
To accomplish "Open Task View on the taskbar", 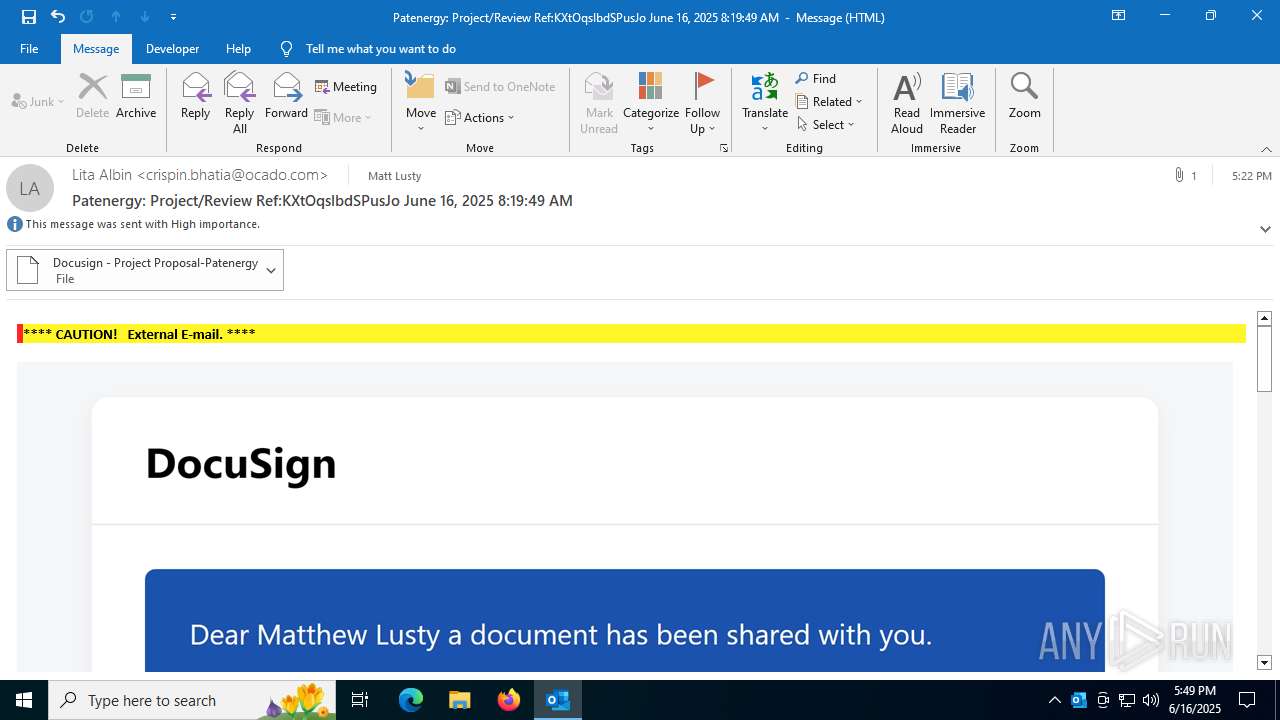I will (361, 700).
